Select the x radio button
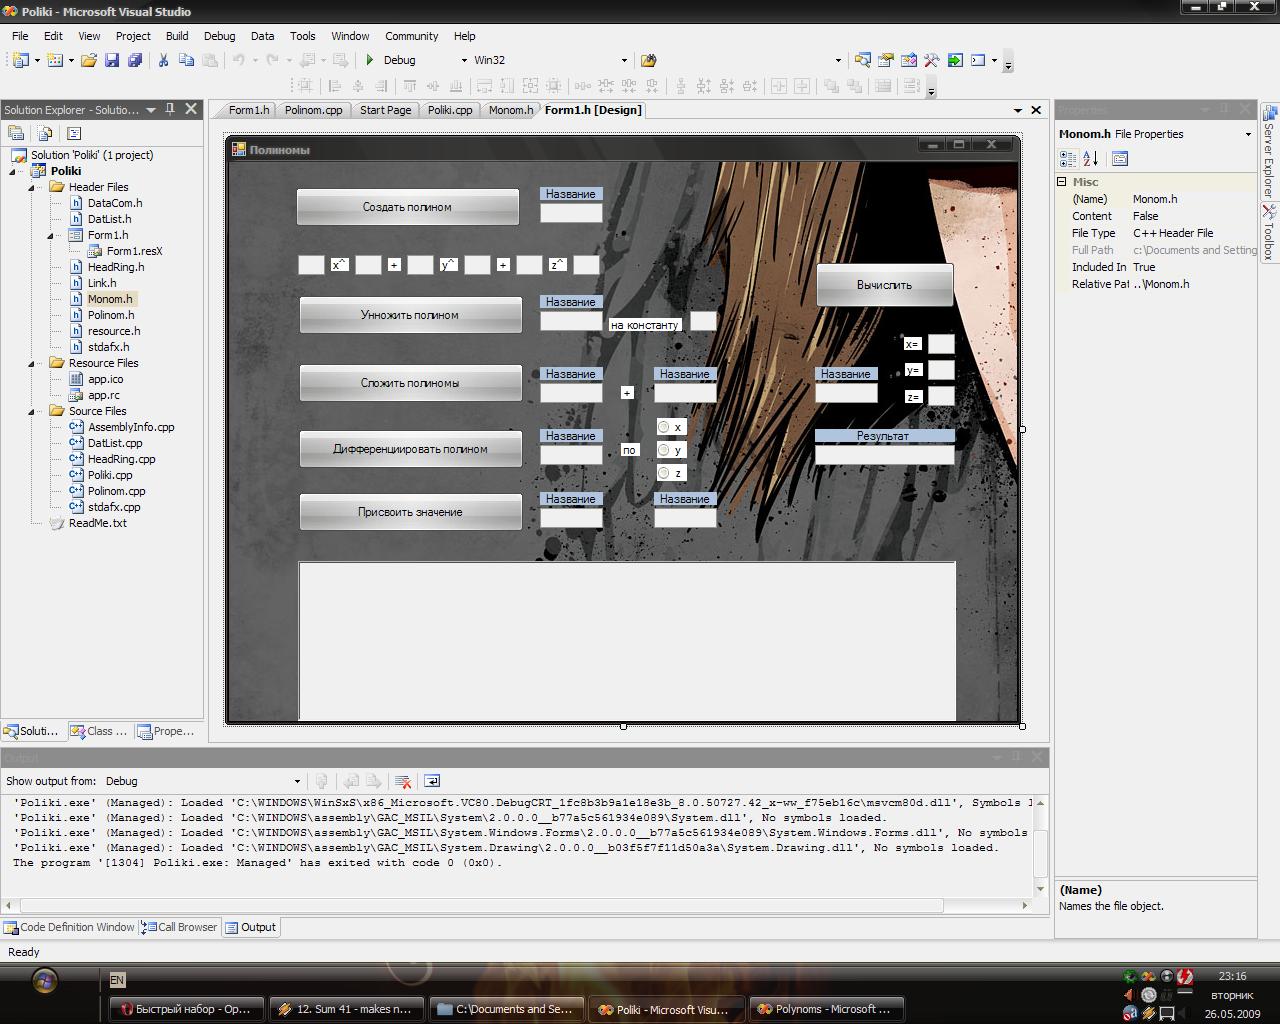Image resolution: width=1280 pixels, height=1024 pixels. (663, 427)
